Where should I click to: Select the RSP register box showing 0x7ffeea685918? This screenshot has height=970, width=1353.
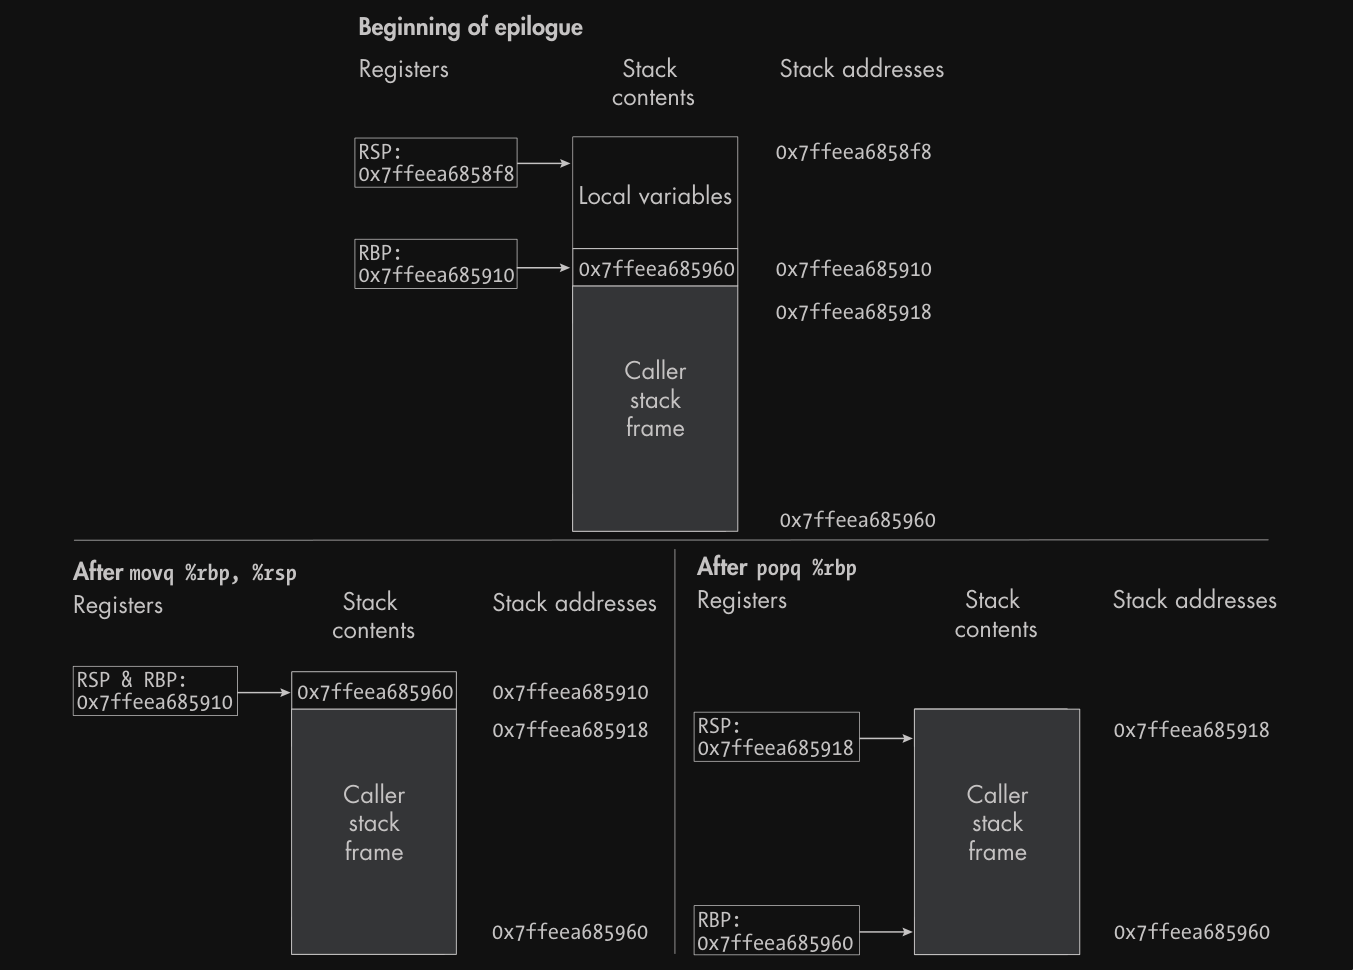coord(776,737)
